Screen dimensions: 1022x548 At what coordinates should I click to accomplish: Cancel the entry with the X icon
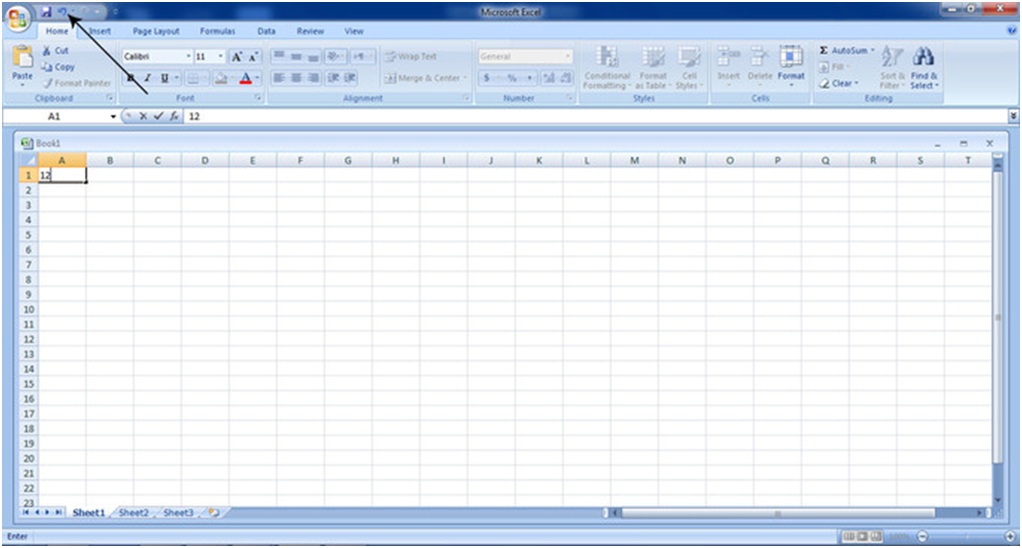point(144,117)
